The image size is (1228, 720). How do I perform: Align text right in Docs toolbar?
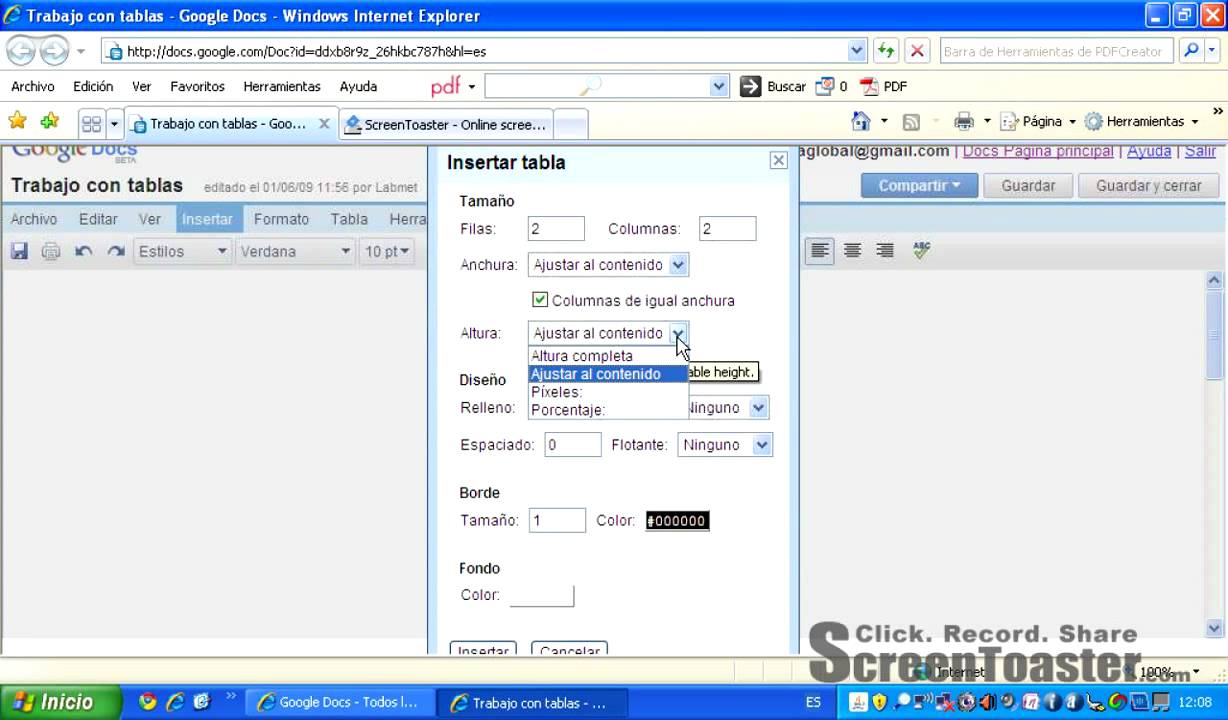(x=885, y=251)
